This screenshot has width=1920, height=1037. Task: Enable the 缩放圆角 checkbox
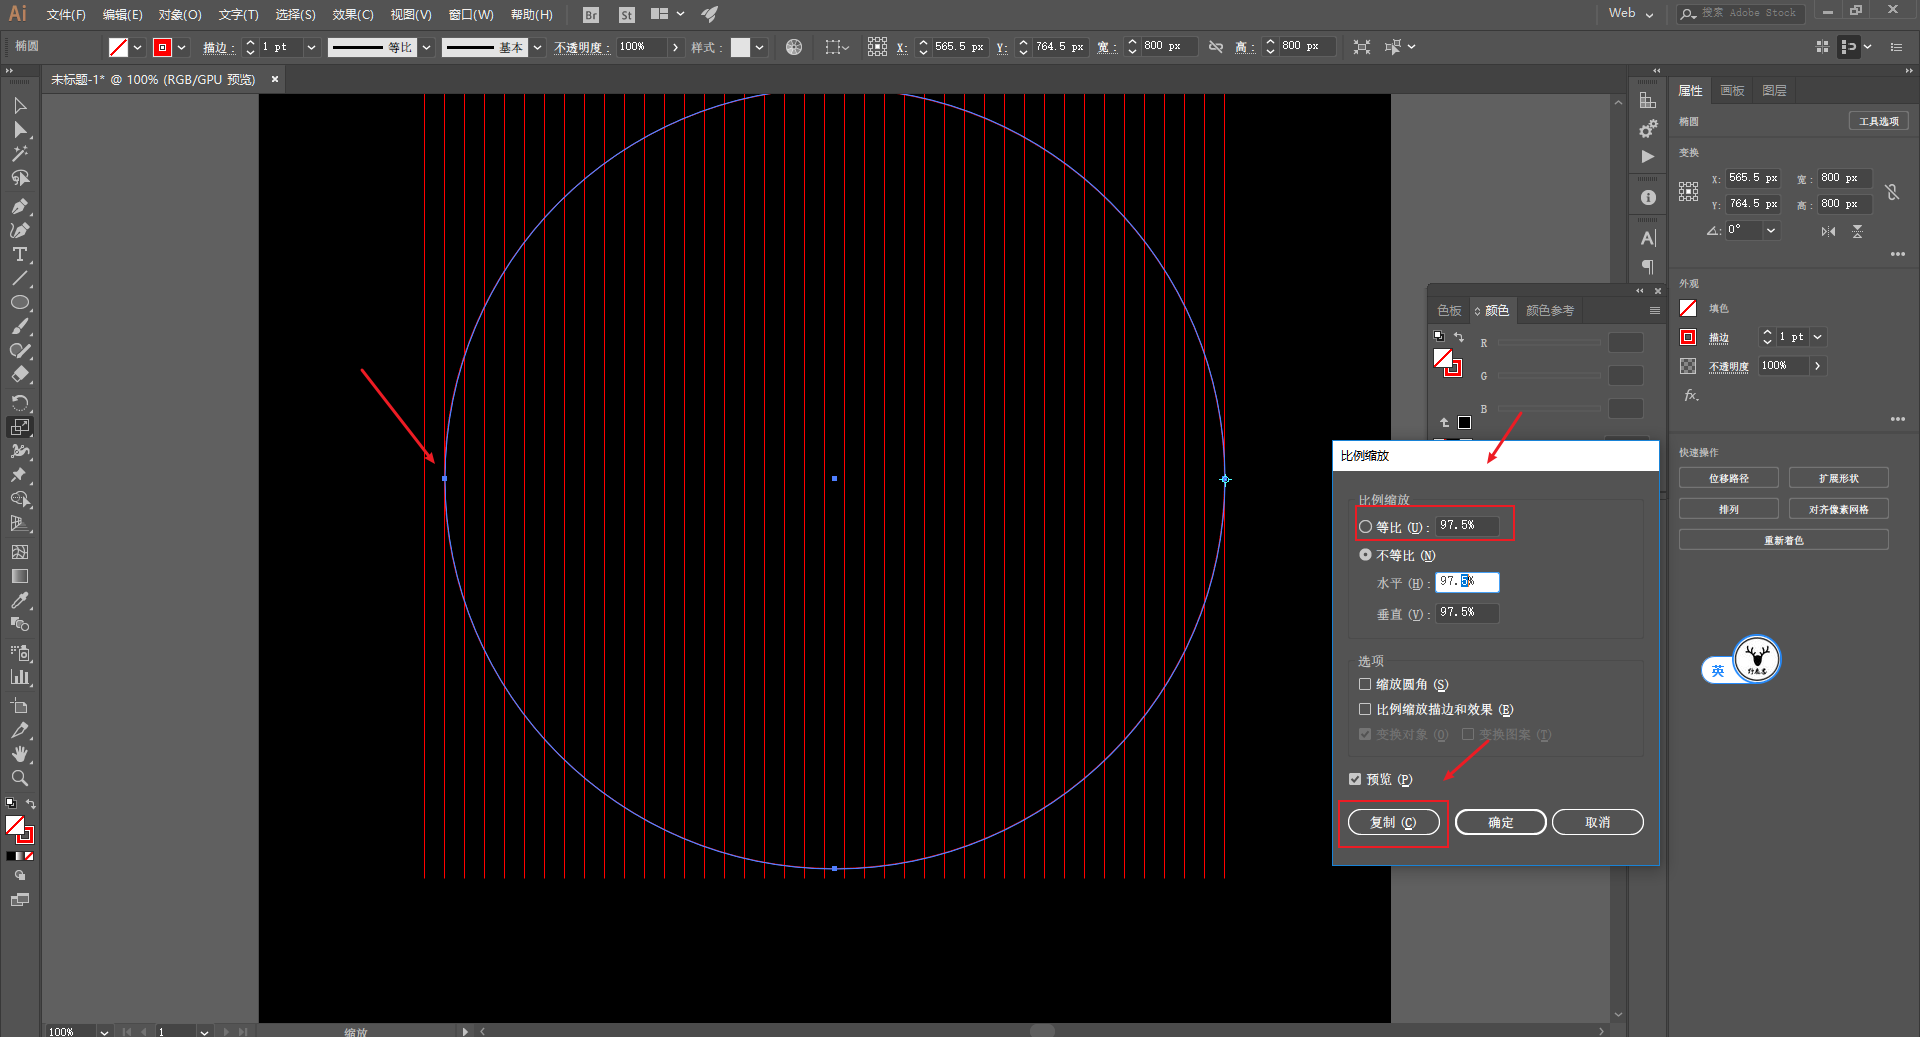pos(1365,685)
